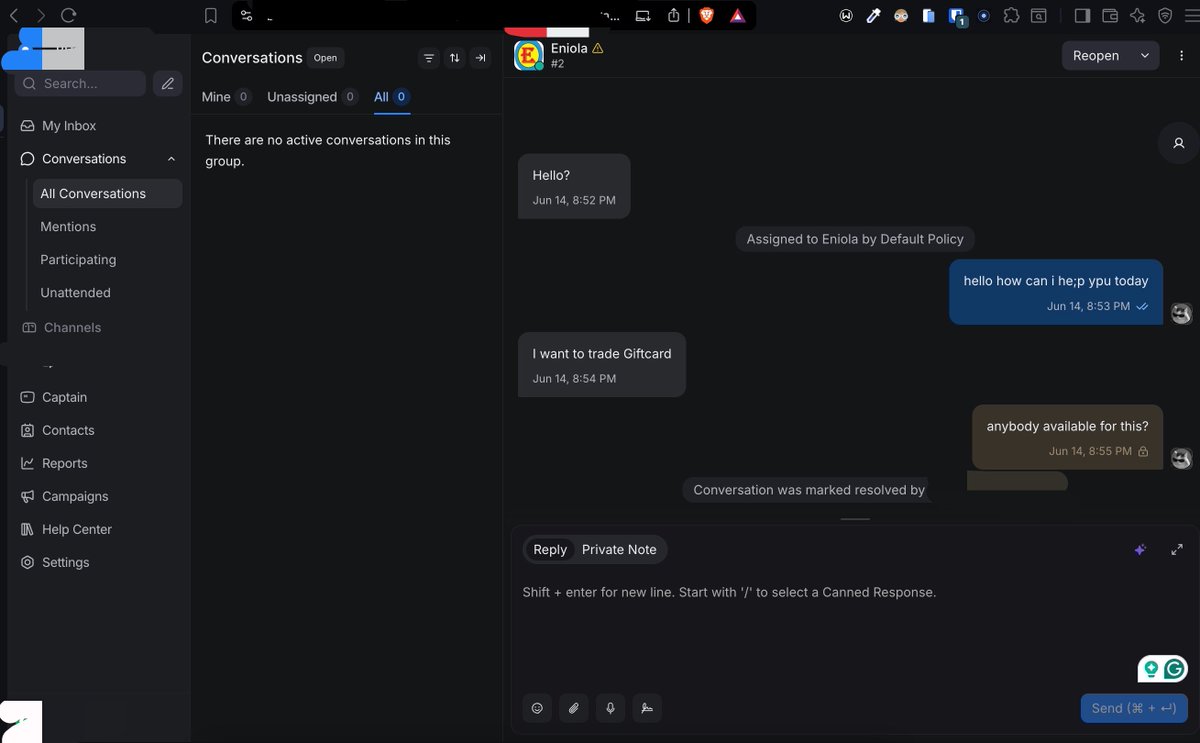Click the 'Hello?' message bubble

574,186
